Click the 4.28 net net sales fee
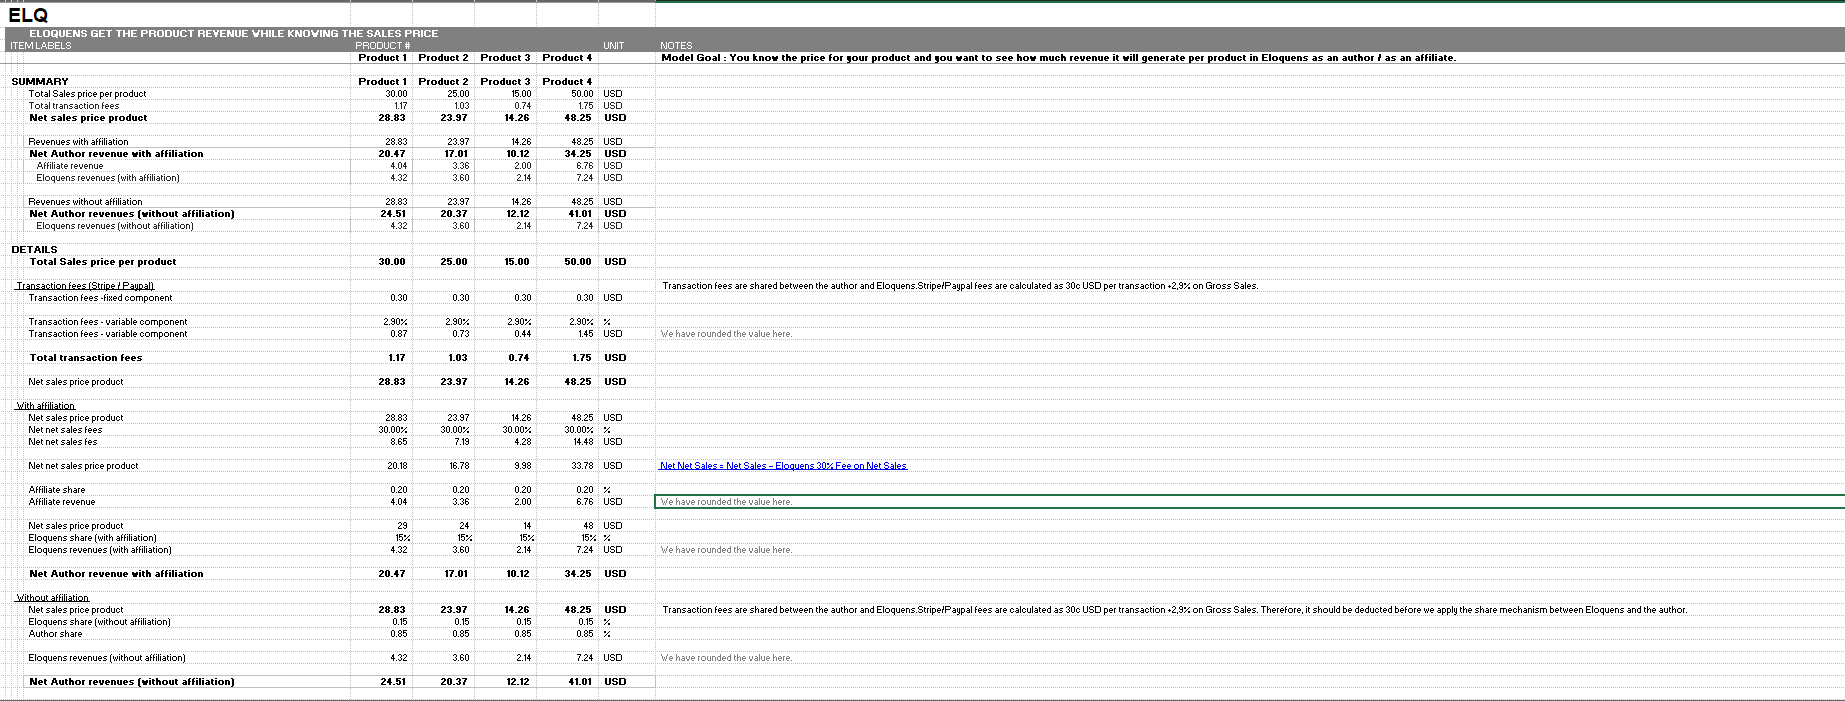This screenshot has width=1845, height=701. pyautogui.click(x=522, y=442)
